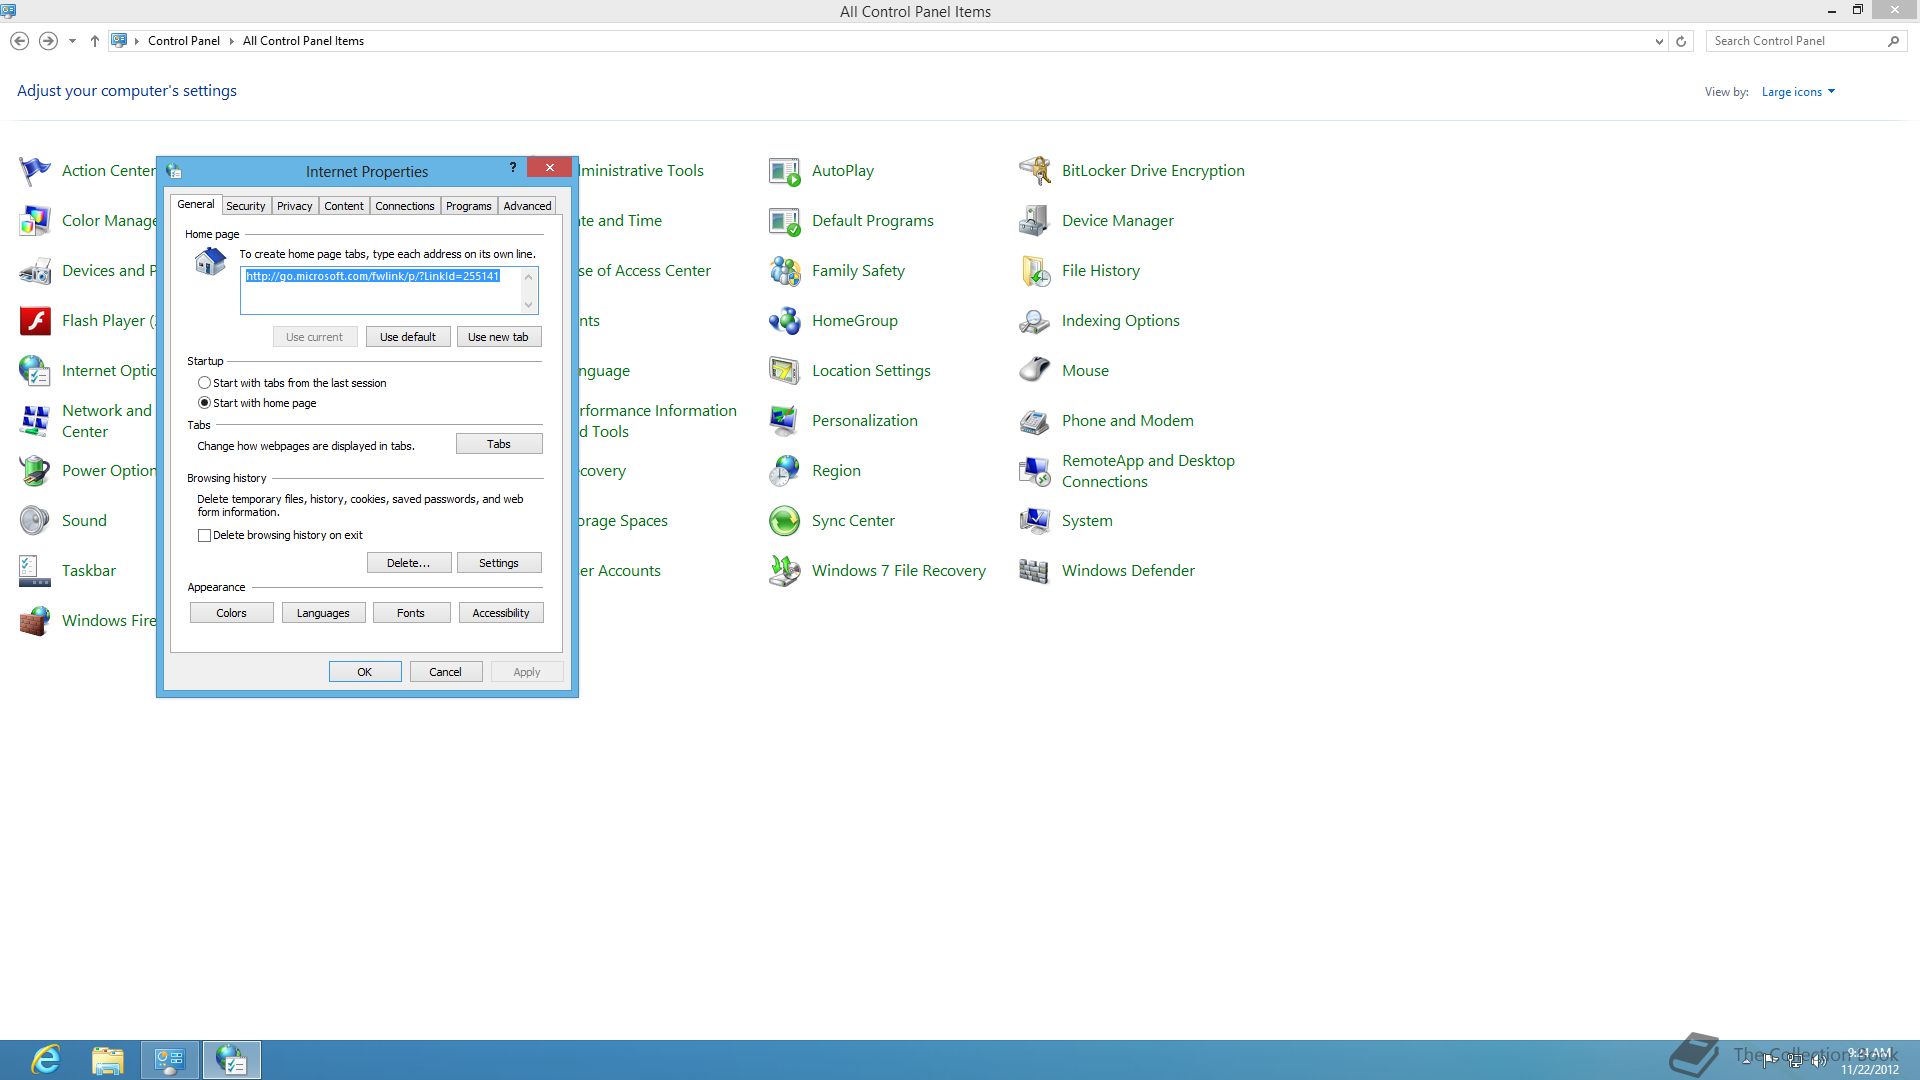
Task: Click the Family Safety icon
Action: point(785,271)
